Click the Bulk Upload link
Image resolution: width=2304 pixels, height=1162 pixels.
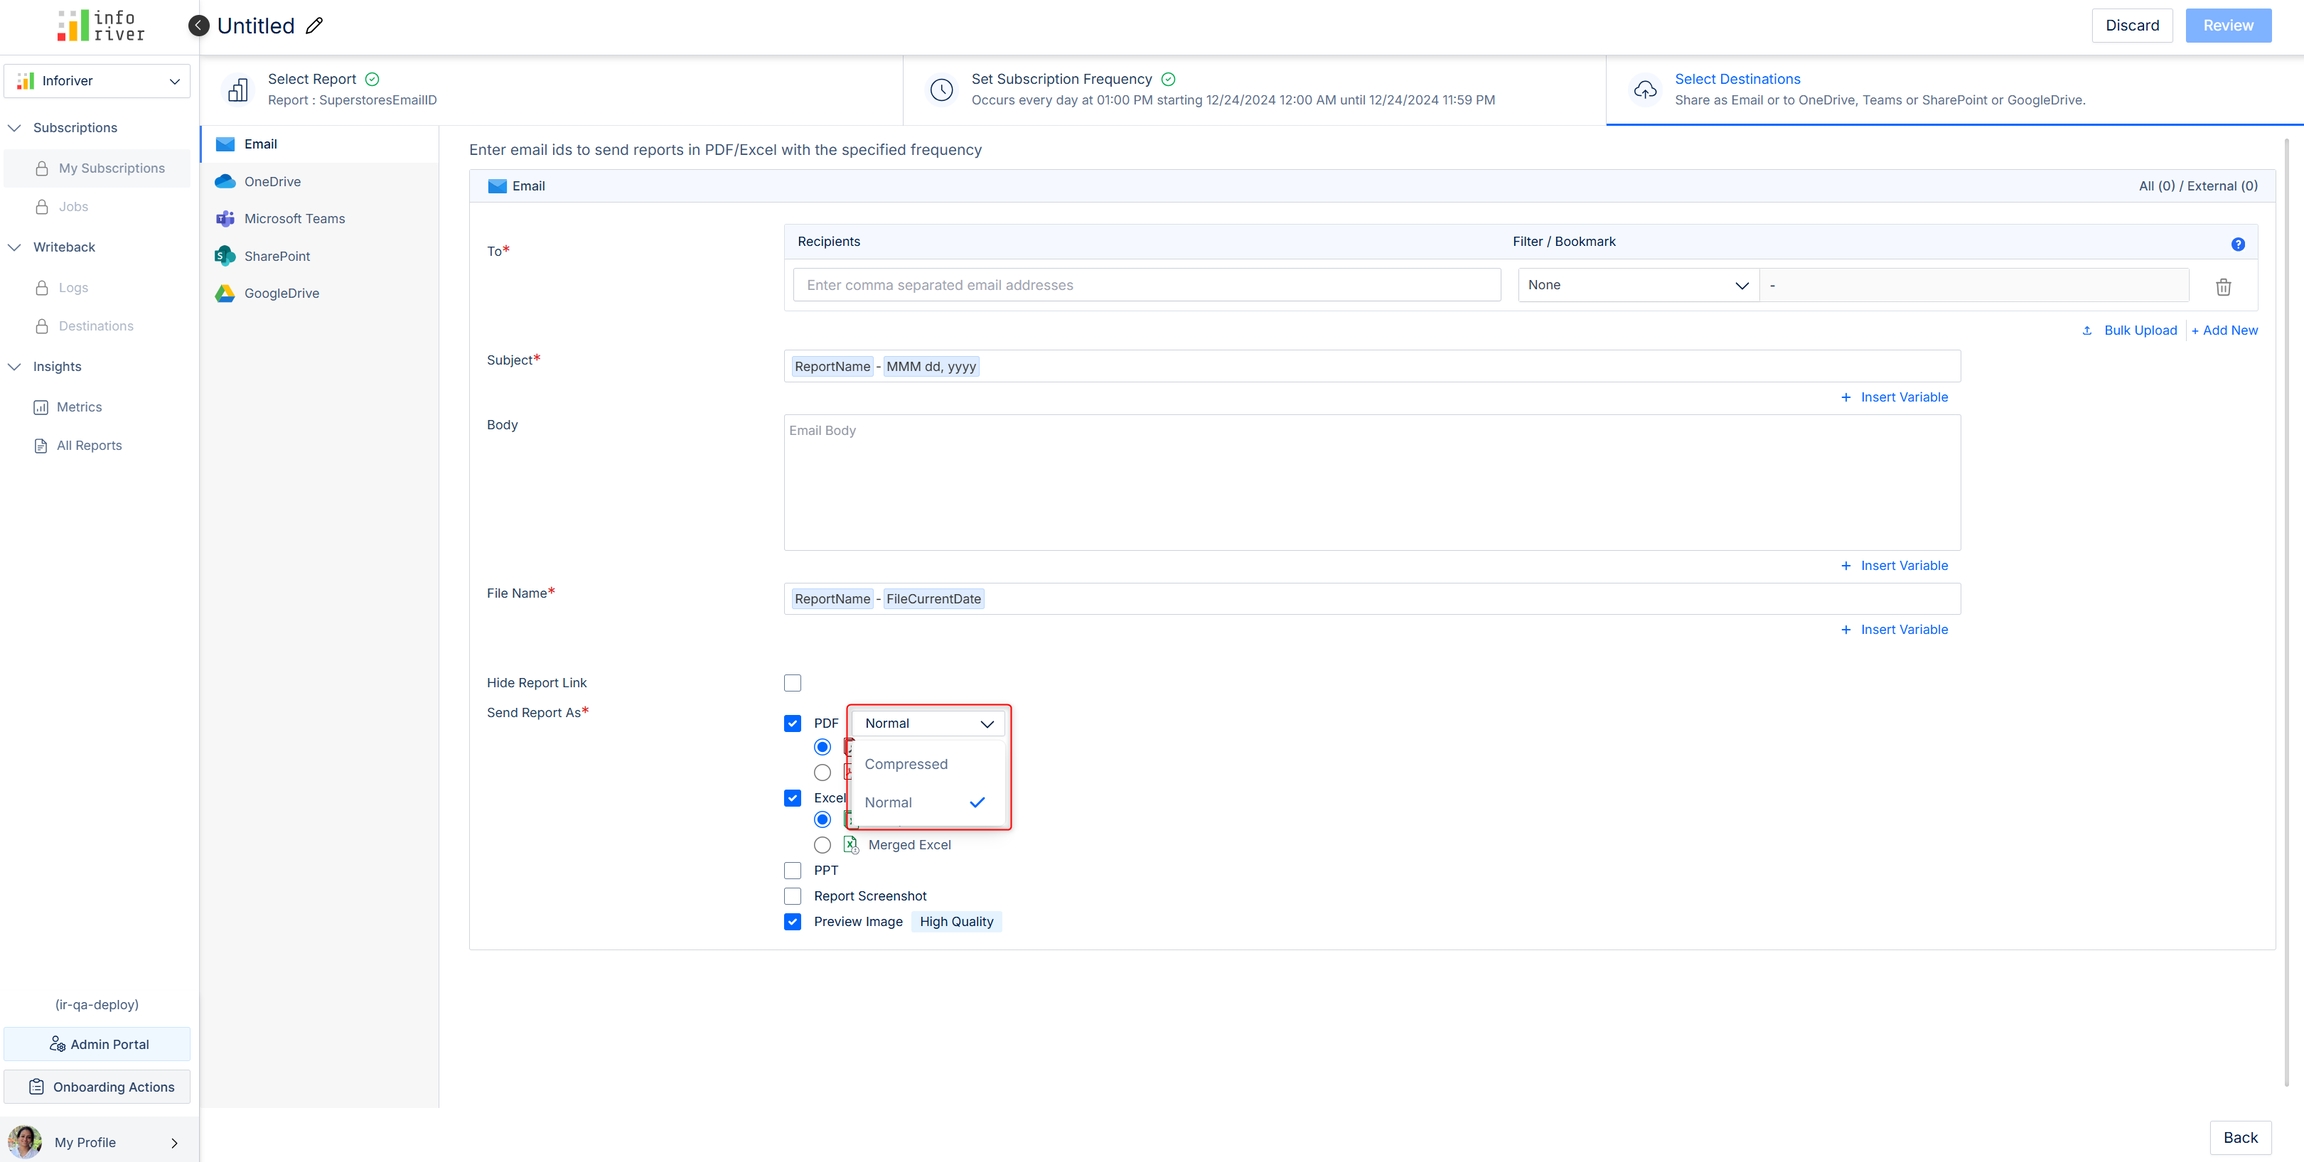2139,330
